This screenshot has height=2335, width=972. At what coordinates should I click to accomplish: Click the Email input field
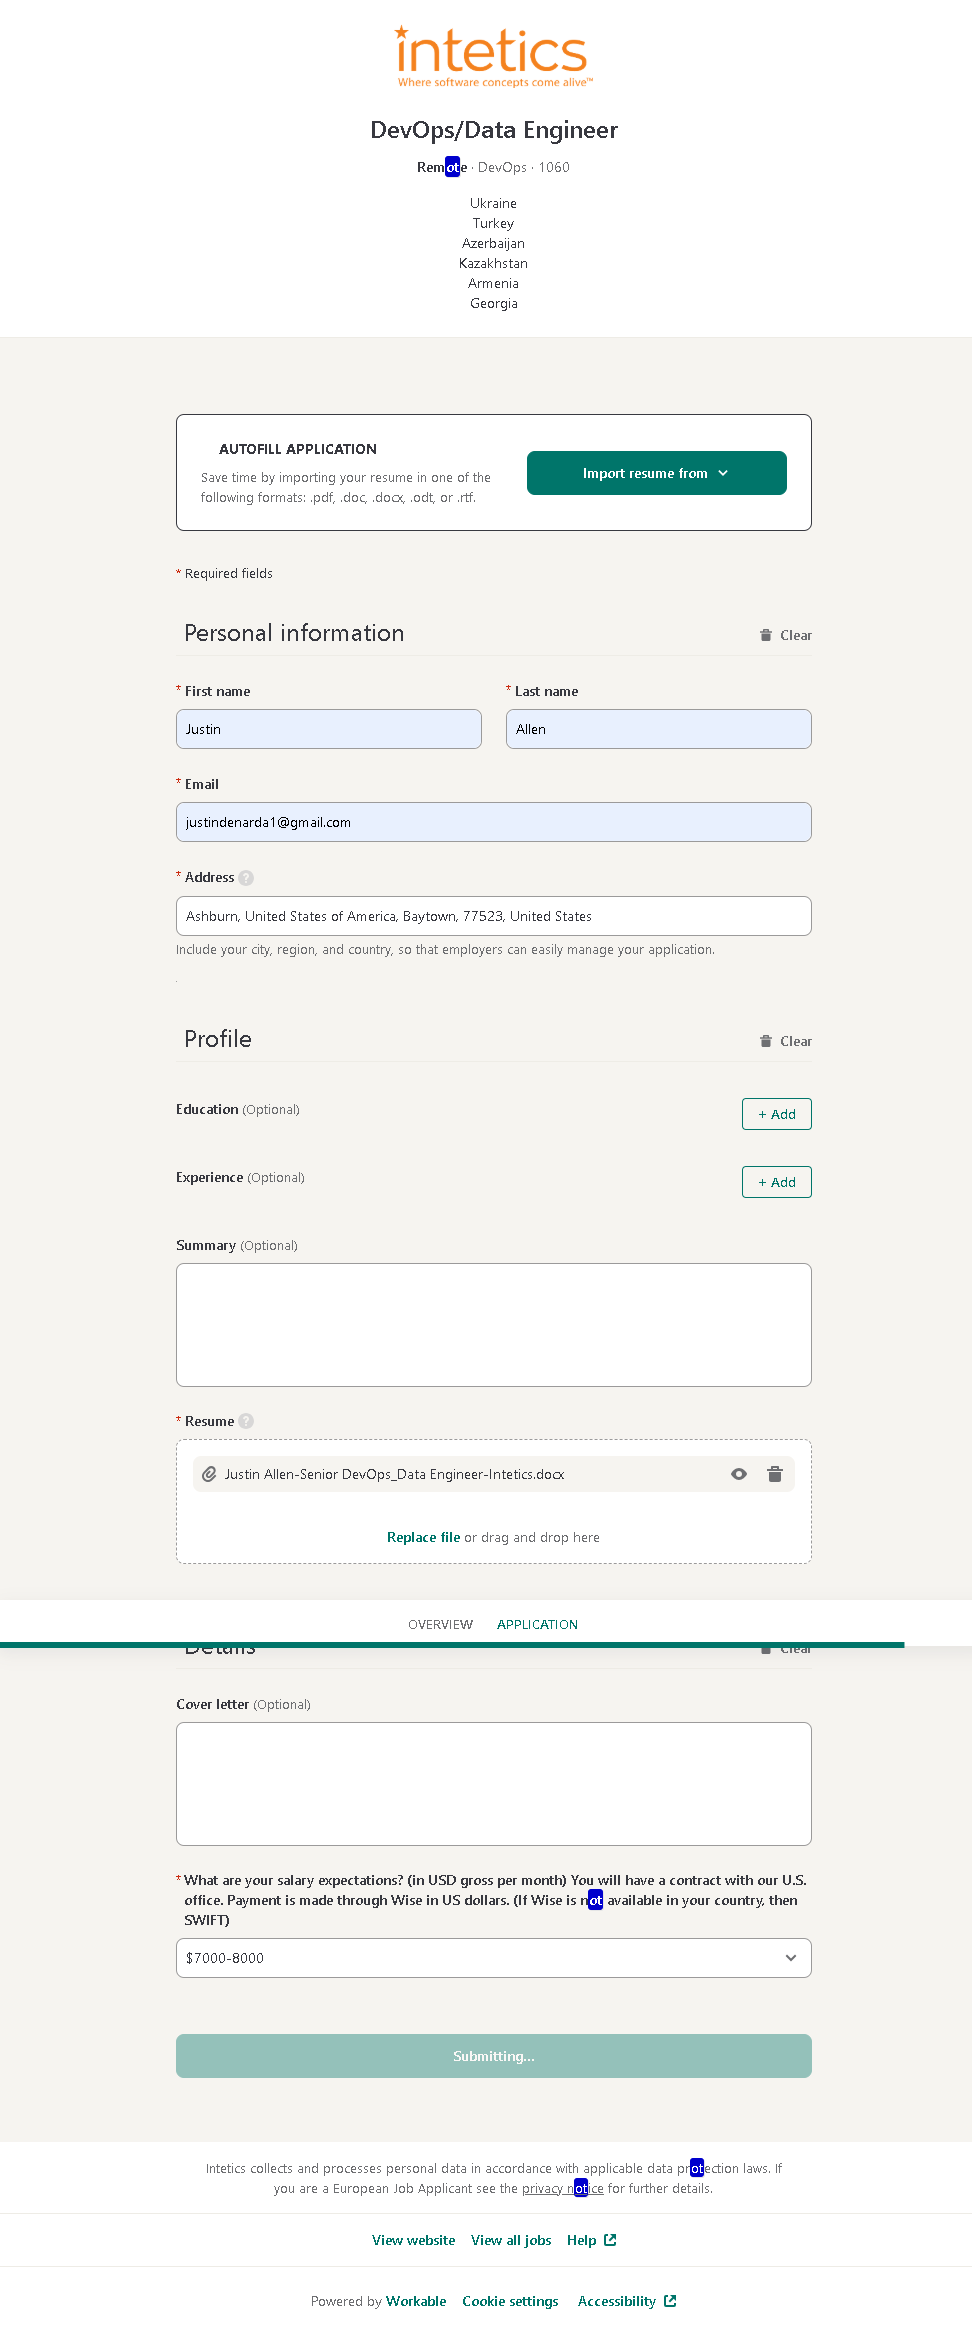point(493,822)
